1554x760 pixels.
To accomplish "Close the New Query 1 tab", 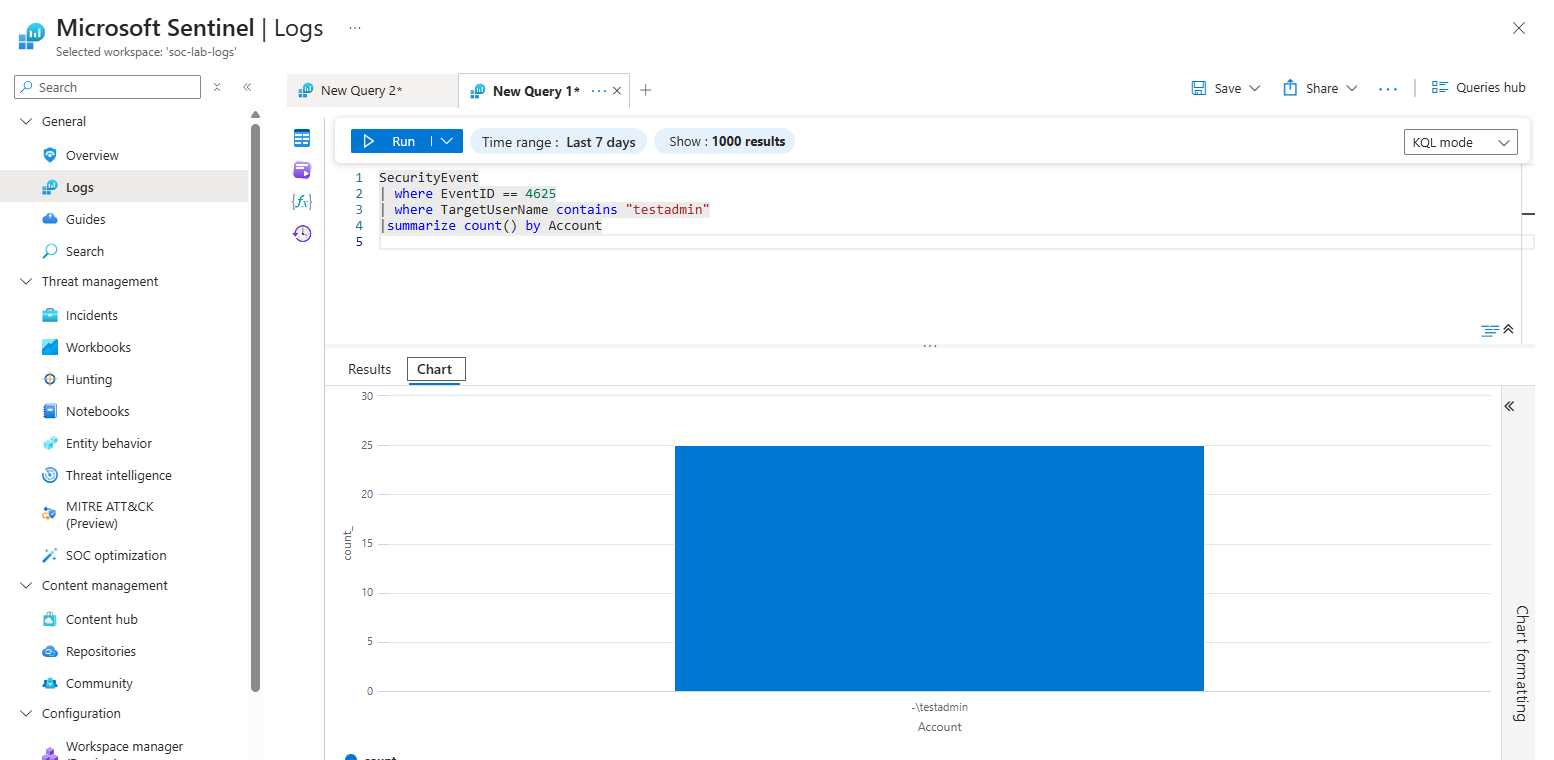I will click(617, 91).
